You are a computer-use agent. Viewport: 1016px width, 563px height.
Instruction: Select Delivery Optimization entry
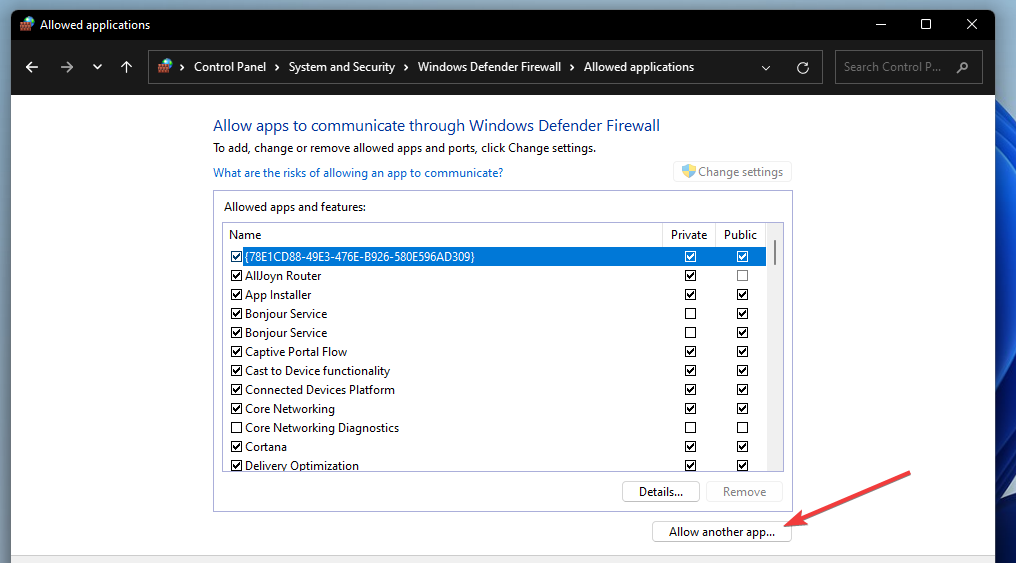302,465
